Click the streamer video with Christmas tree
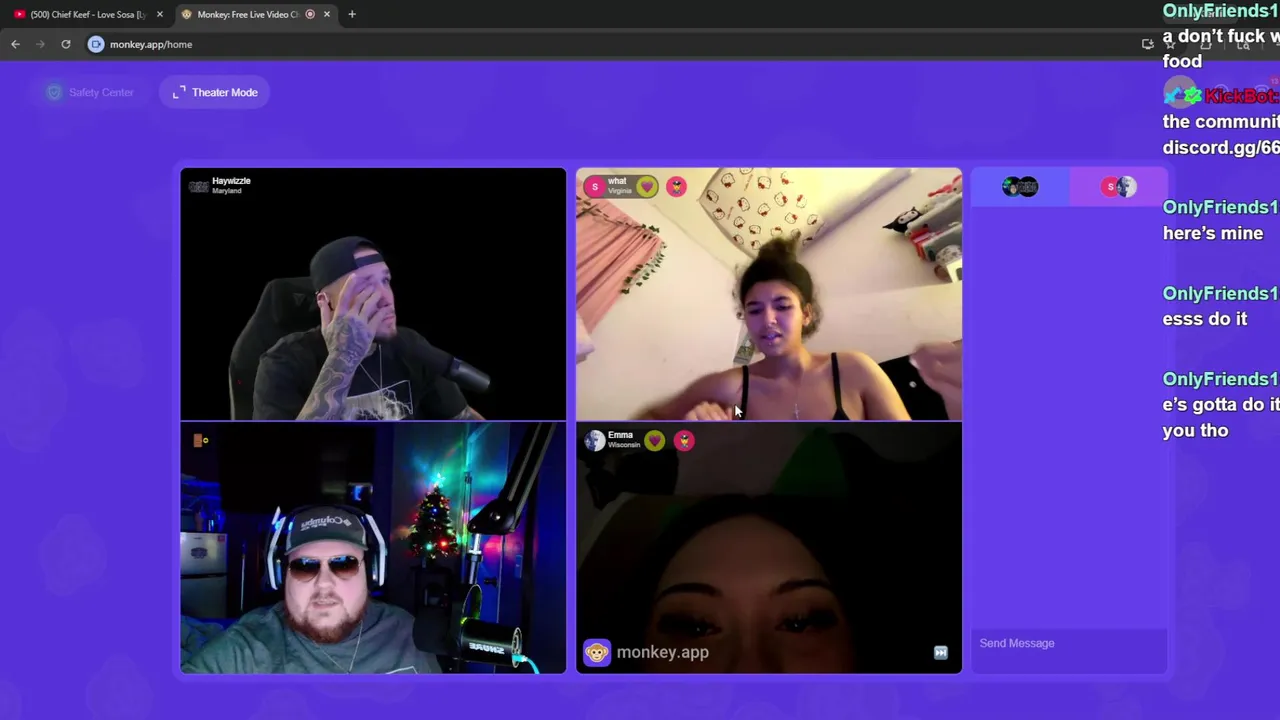Viewport: 1280px width, 720px height. [x=373, y=548]
